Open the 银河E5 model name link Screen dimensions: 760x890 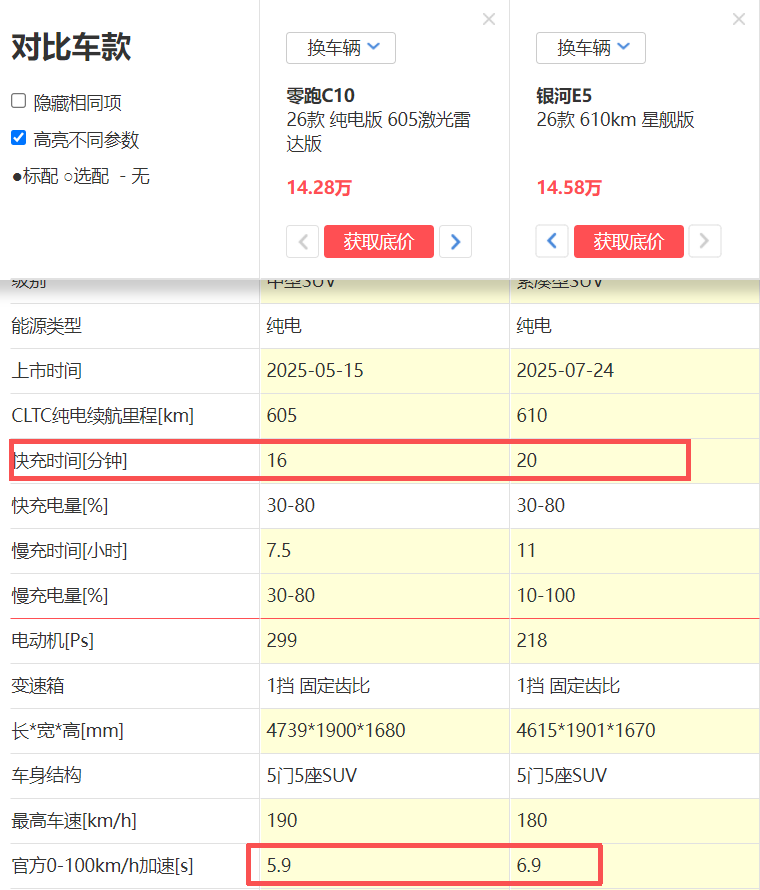(x=564, y=96)
